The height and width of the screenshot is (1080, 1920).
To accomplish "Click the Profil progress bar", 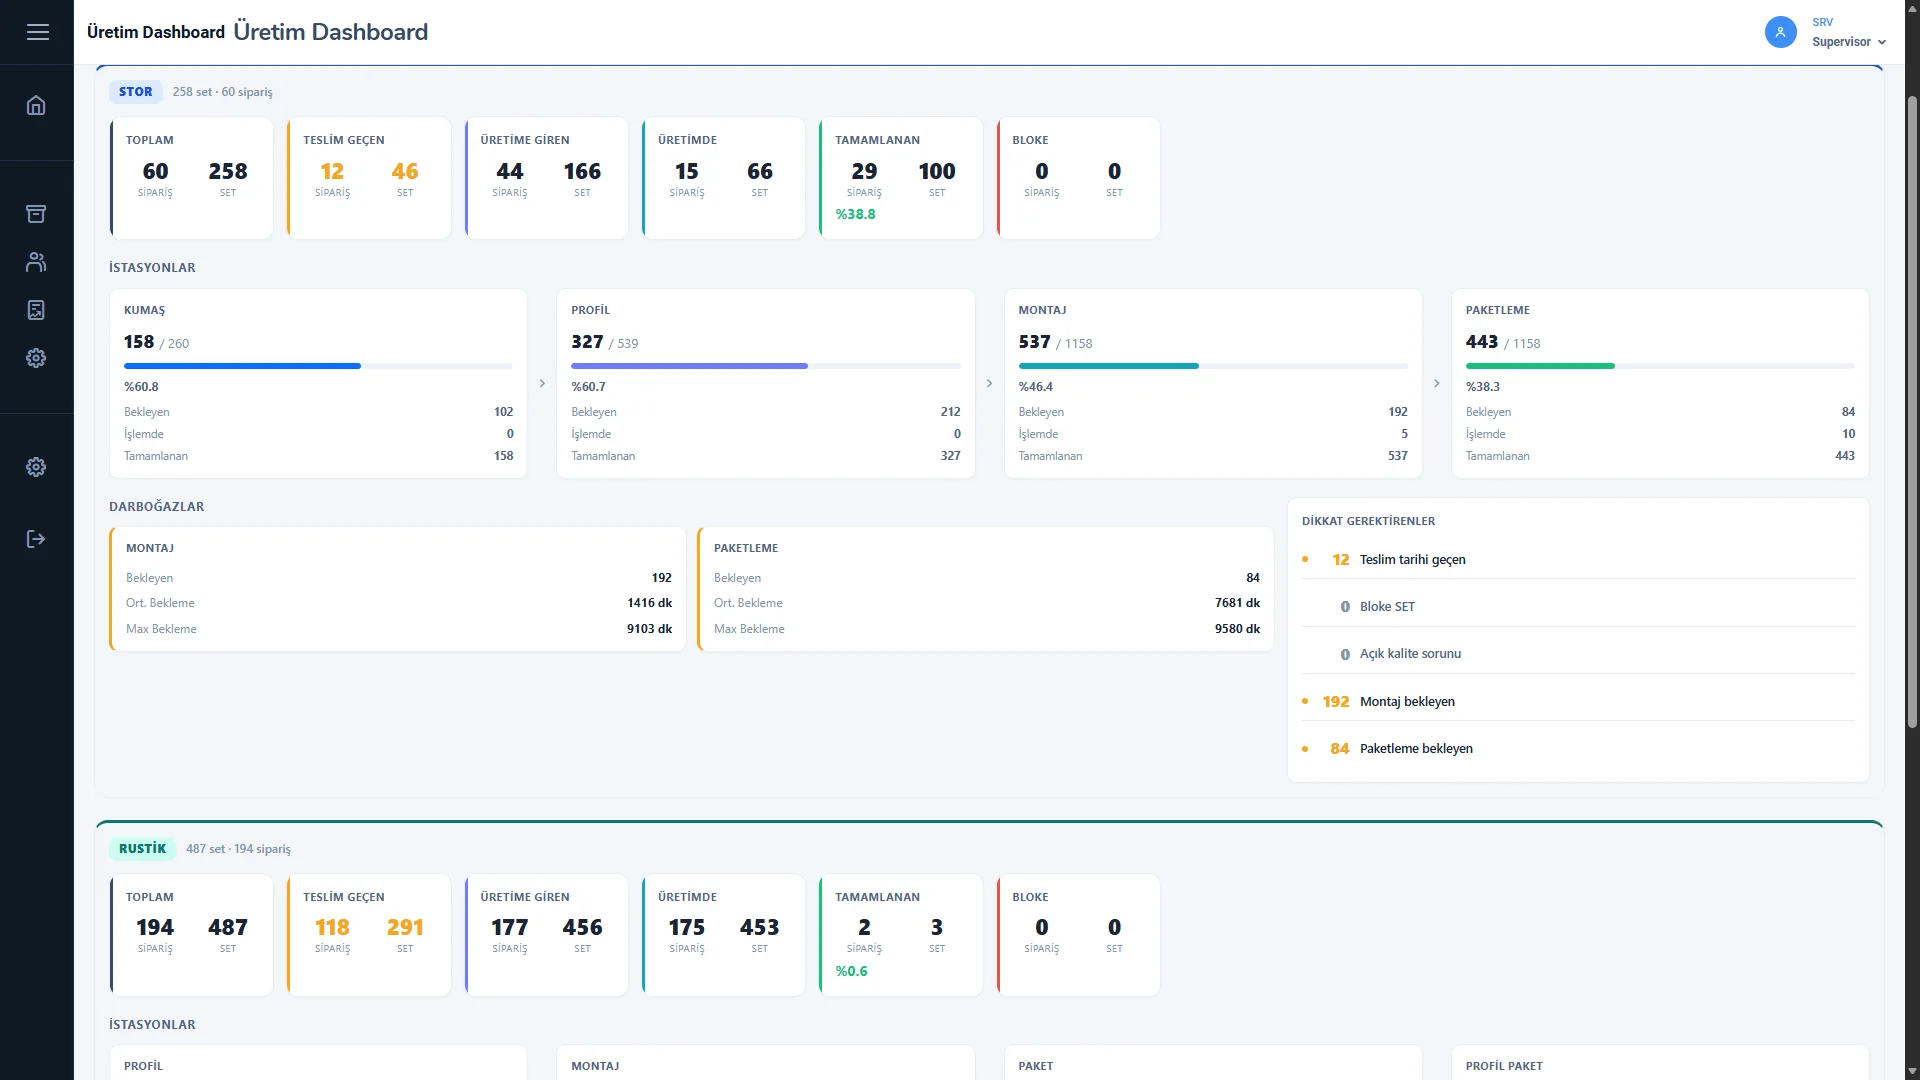I will click(765, 366).
